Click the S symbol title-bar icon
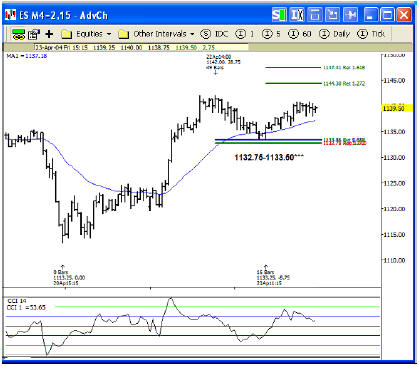Viewport: 419px width, 366px height. [x=279, y=15]
